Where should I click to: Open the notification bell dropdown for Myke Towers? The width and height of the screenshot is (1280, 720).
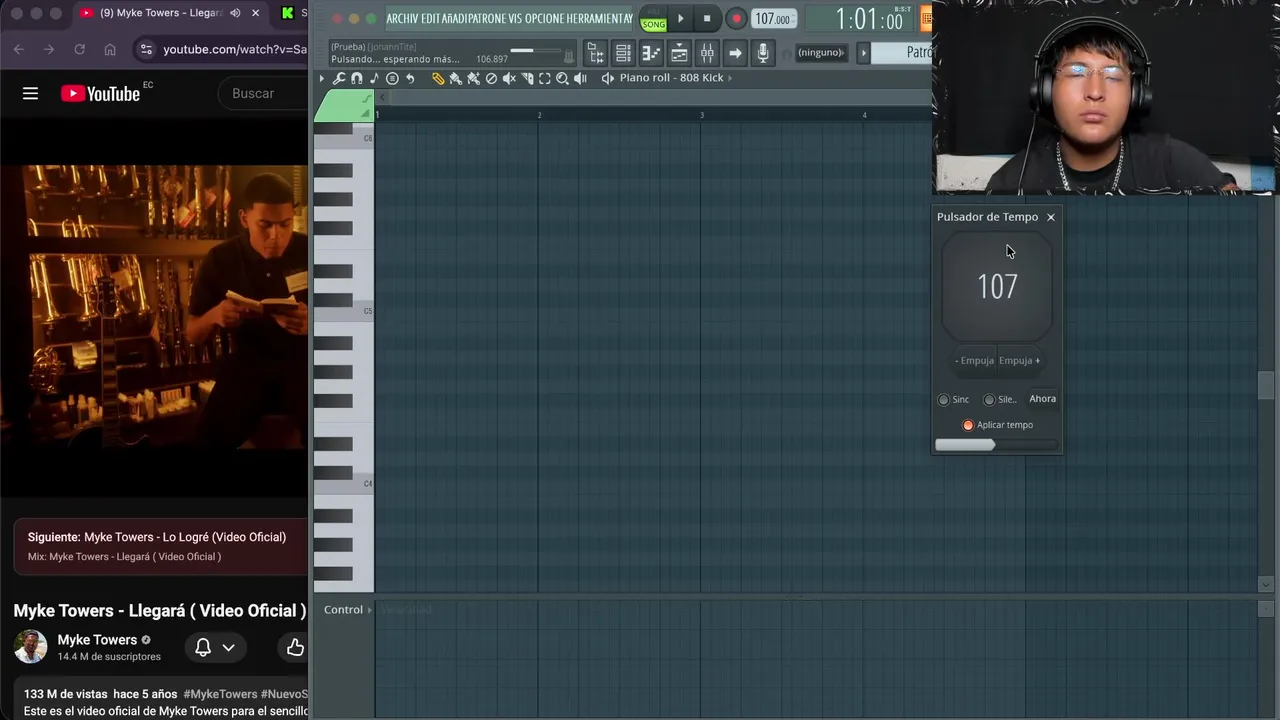pos(215,648)
